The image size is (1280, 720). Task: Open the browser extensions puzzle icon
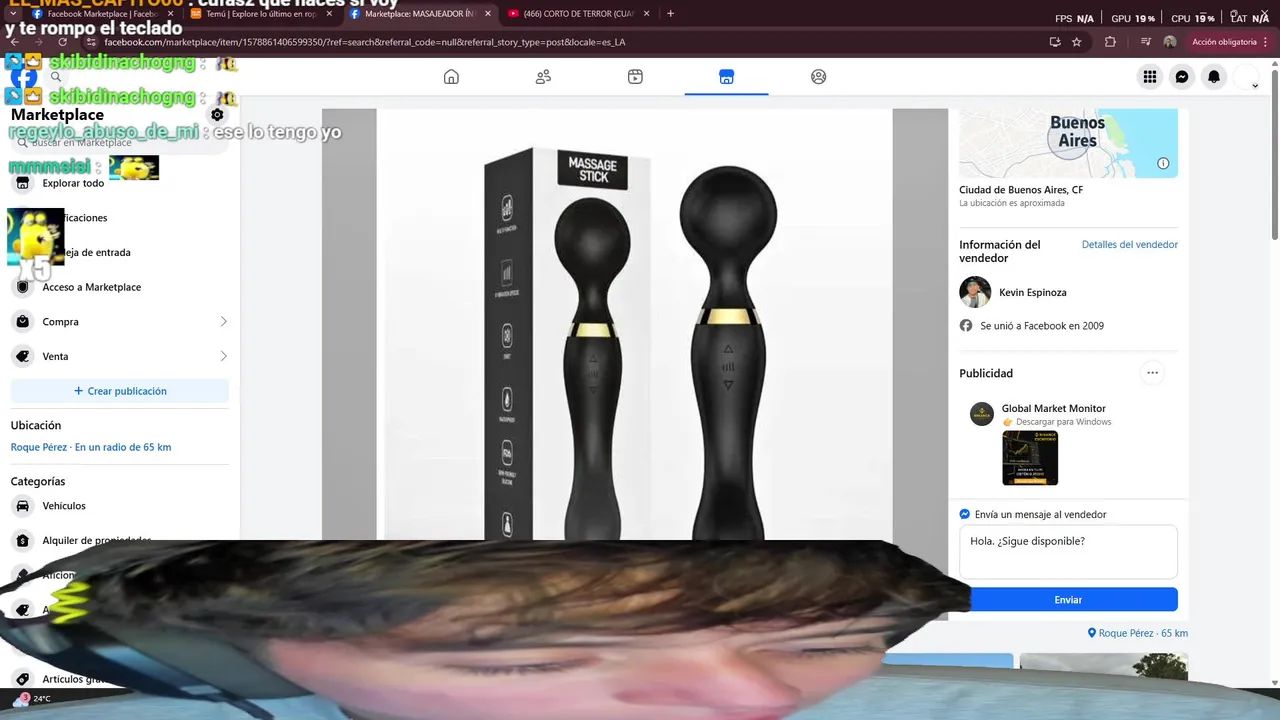coord(1110,42)
